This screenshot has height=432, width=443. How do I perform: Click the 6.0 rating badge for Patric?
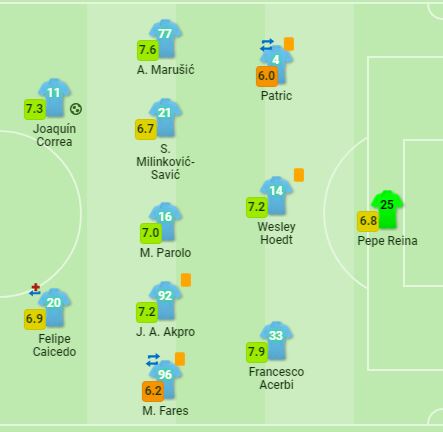click(267, 76)
